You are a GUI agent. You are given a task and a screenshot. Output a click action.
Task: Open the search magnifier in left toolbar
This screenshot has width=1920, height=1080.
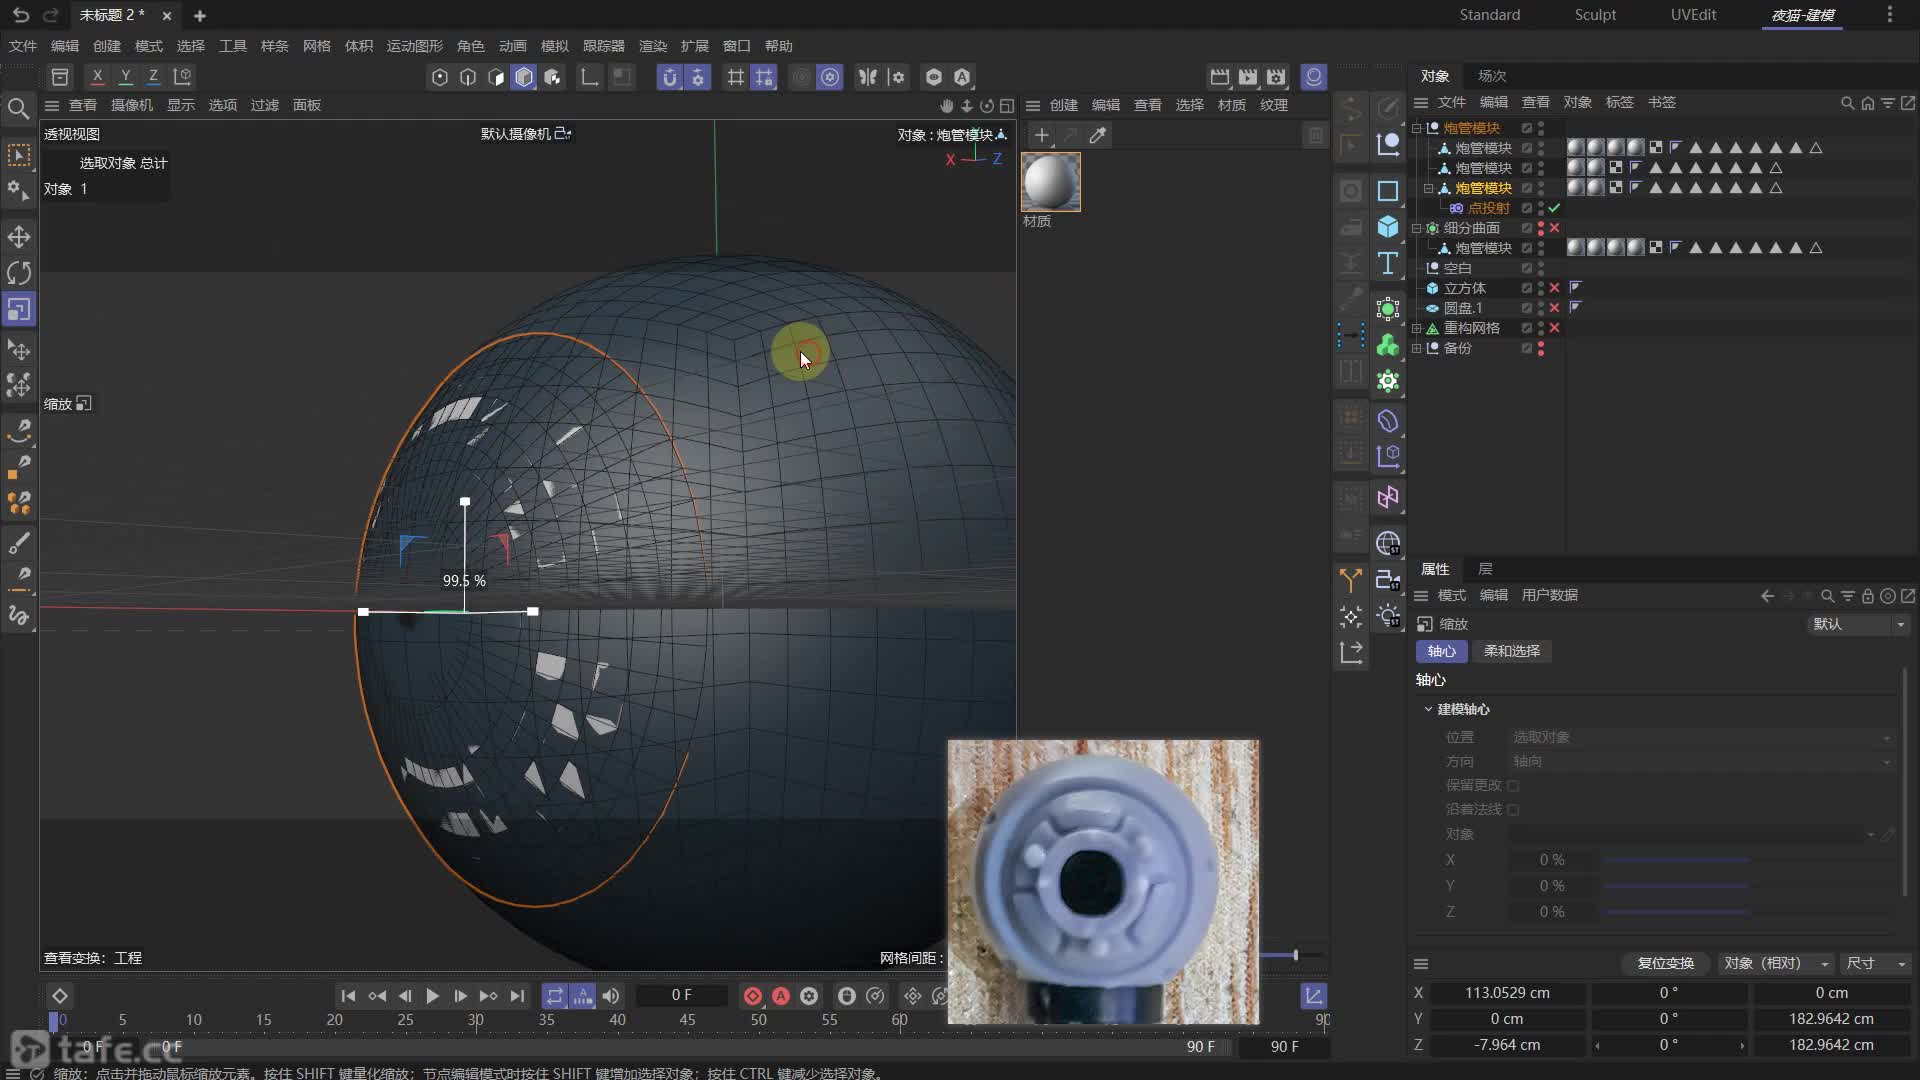[18, 108]
